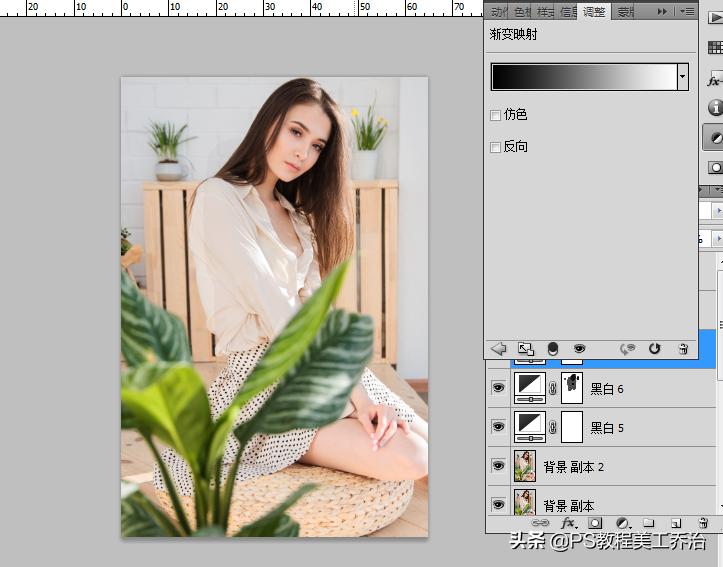The width and height of the screenshot is (723, 567).
Task: Switch to the 信息 tab
Action: 568,12
